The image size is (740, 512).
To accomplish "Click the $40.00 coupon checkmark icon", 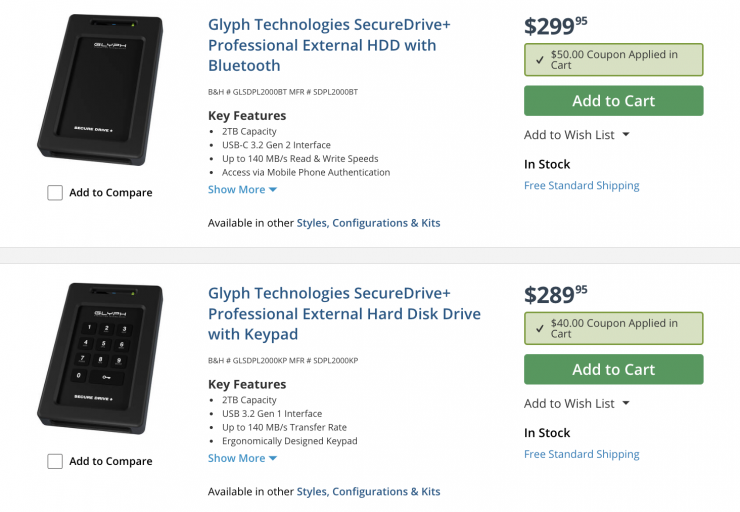I will click(x=538, y=328).
